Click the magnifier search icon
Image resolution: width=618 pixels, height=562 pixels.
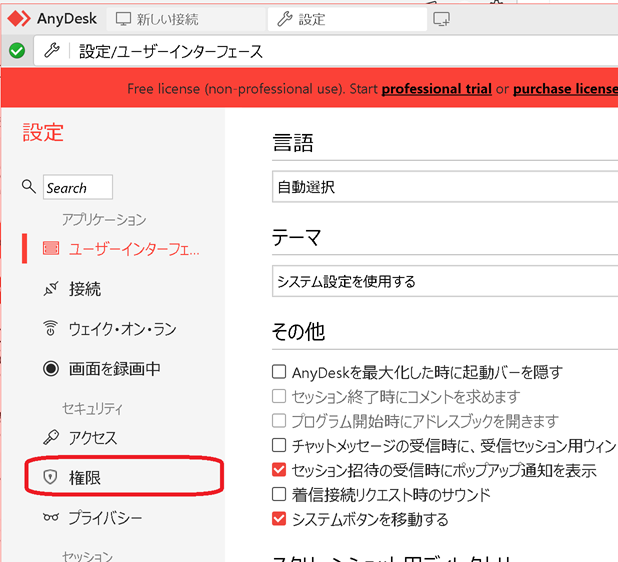click(x=28, y=186)
